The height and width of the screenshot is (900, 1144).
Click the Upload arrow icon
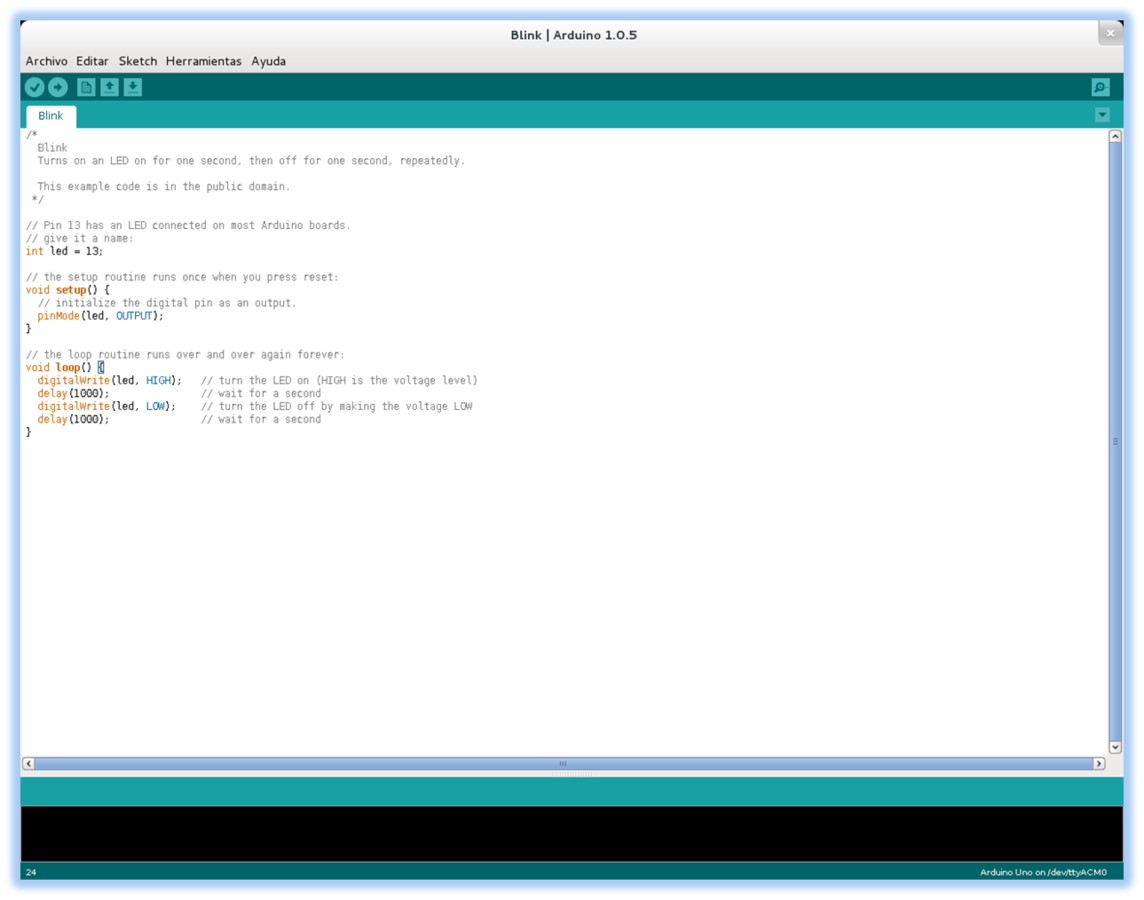coord(58,88)
